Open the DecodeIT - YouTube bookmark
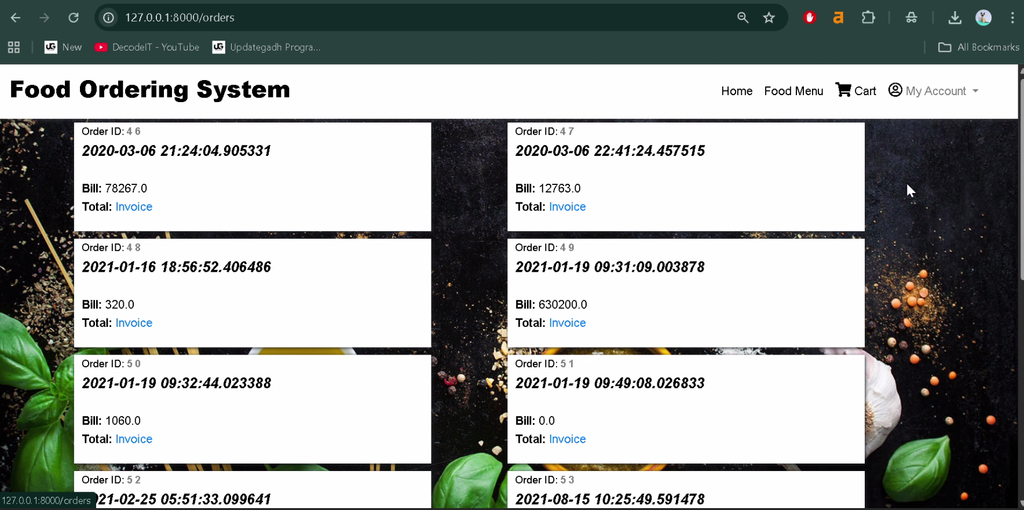The image size is (1024, 510). (x=147, y=47)
